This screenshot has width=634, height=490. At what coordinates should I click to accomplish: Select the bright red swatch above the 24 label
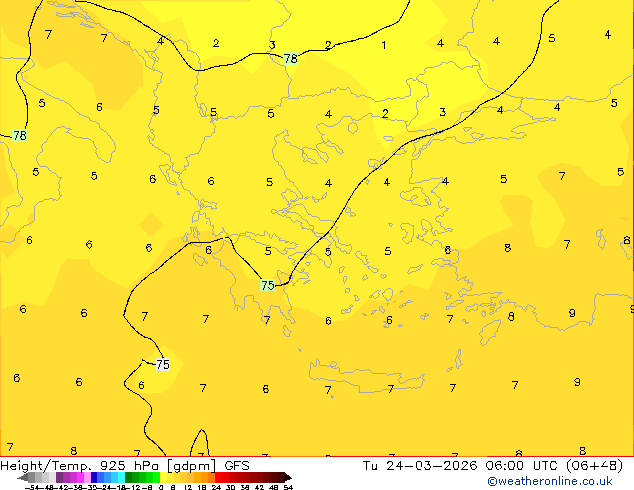coord(218,477)
